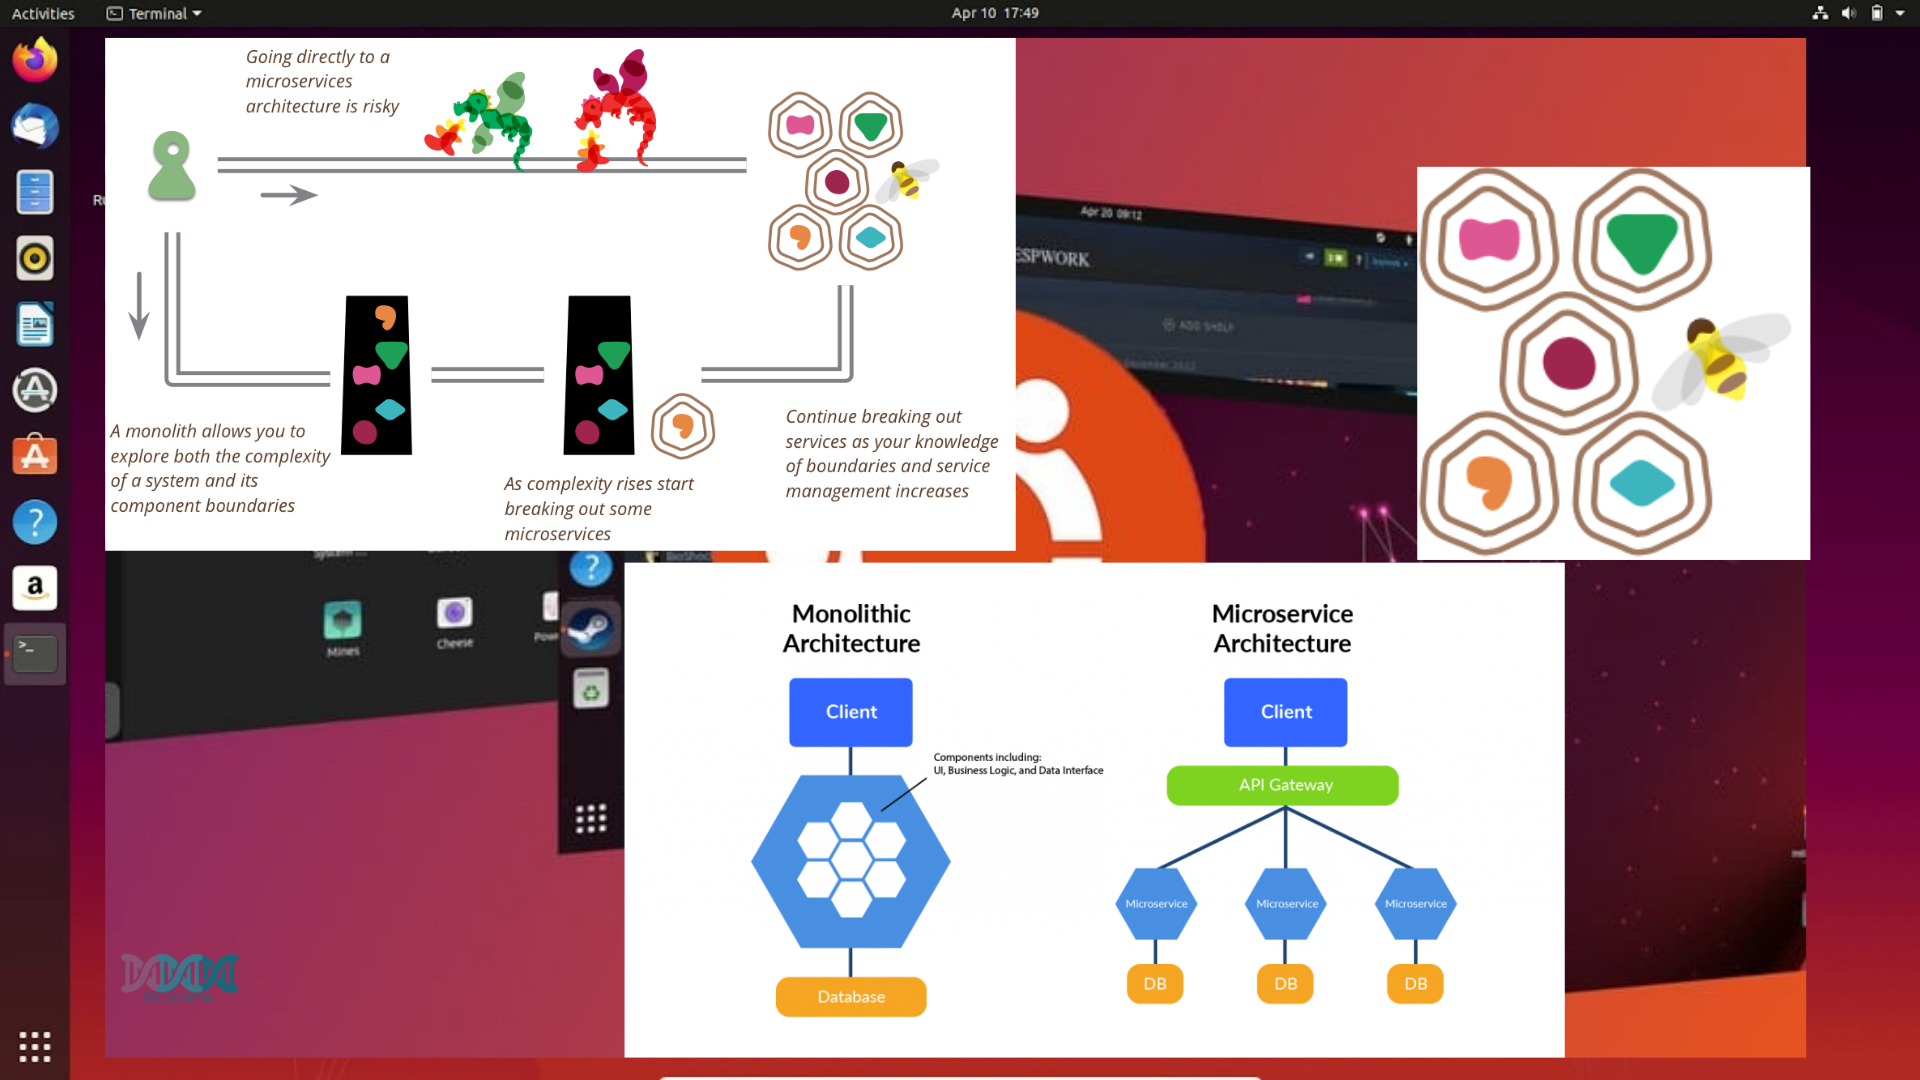This screenshot has height=1080, width=1920.
Task: Click the bee in the large honeycomb image
Action: coord(1720,360)
